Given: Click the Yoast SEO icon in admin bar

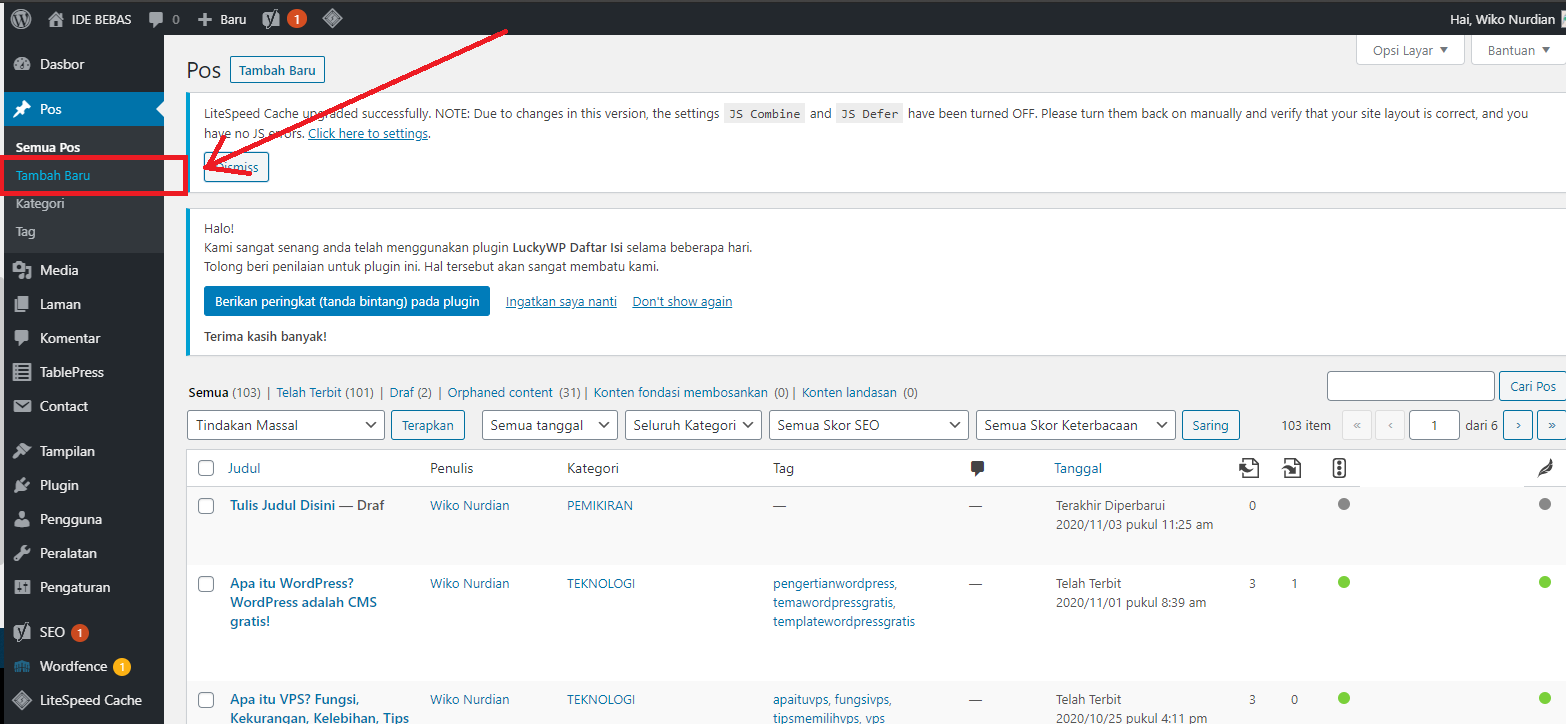Looking at the screenshot, I should (271, 19).
